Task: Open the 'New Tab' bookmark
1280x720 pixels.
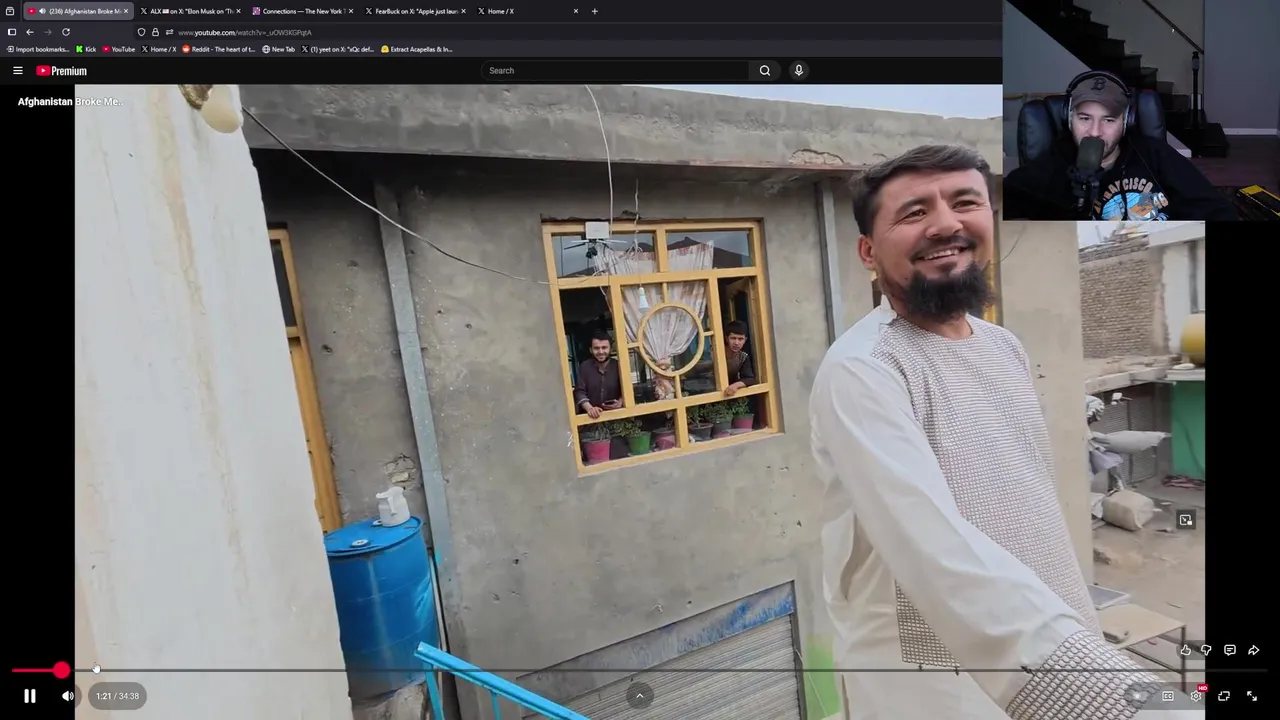Action: [x=279, y=49]
